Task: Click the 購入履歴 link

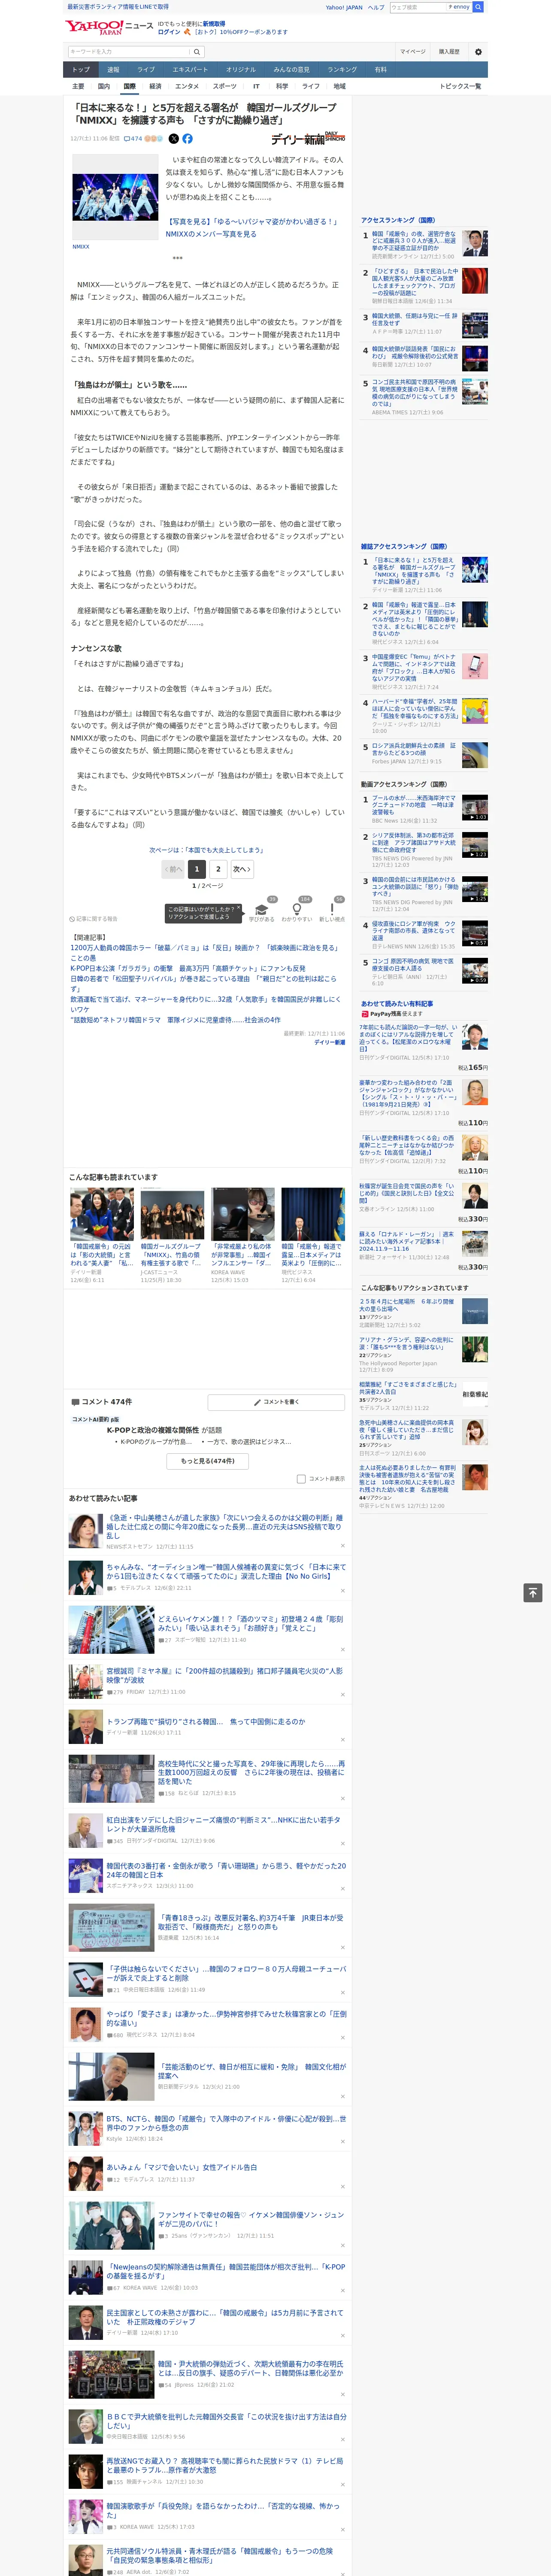Action: (x=449, y=52)
